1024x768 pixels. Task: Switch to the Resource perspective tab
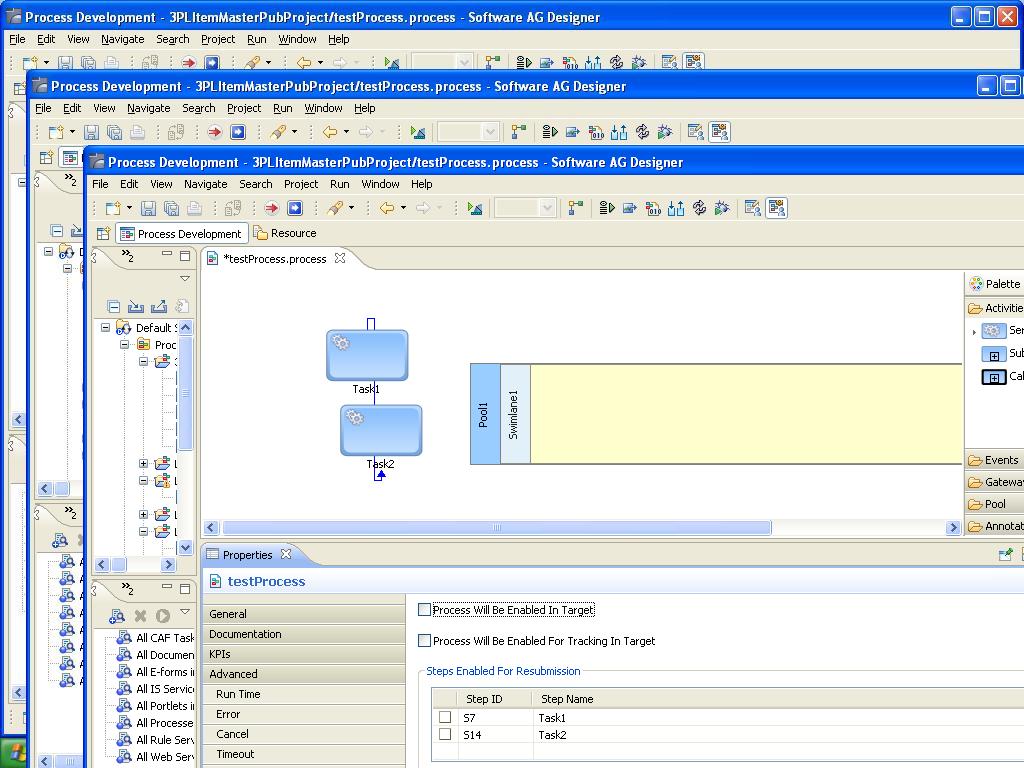pyautogui.click(x=285, y=233)
